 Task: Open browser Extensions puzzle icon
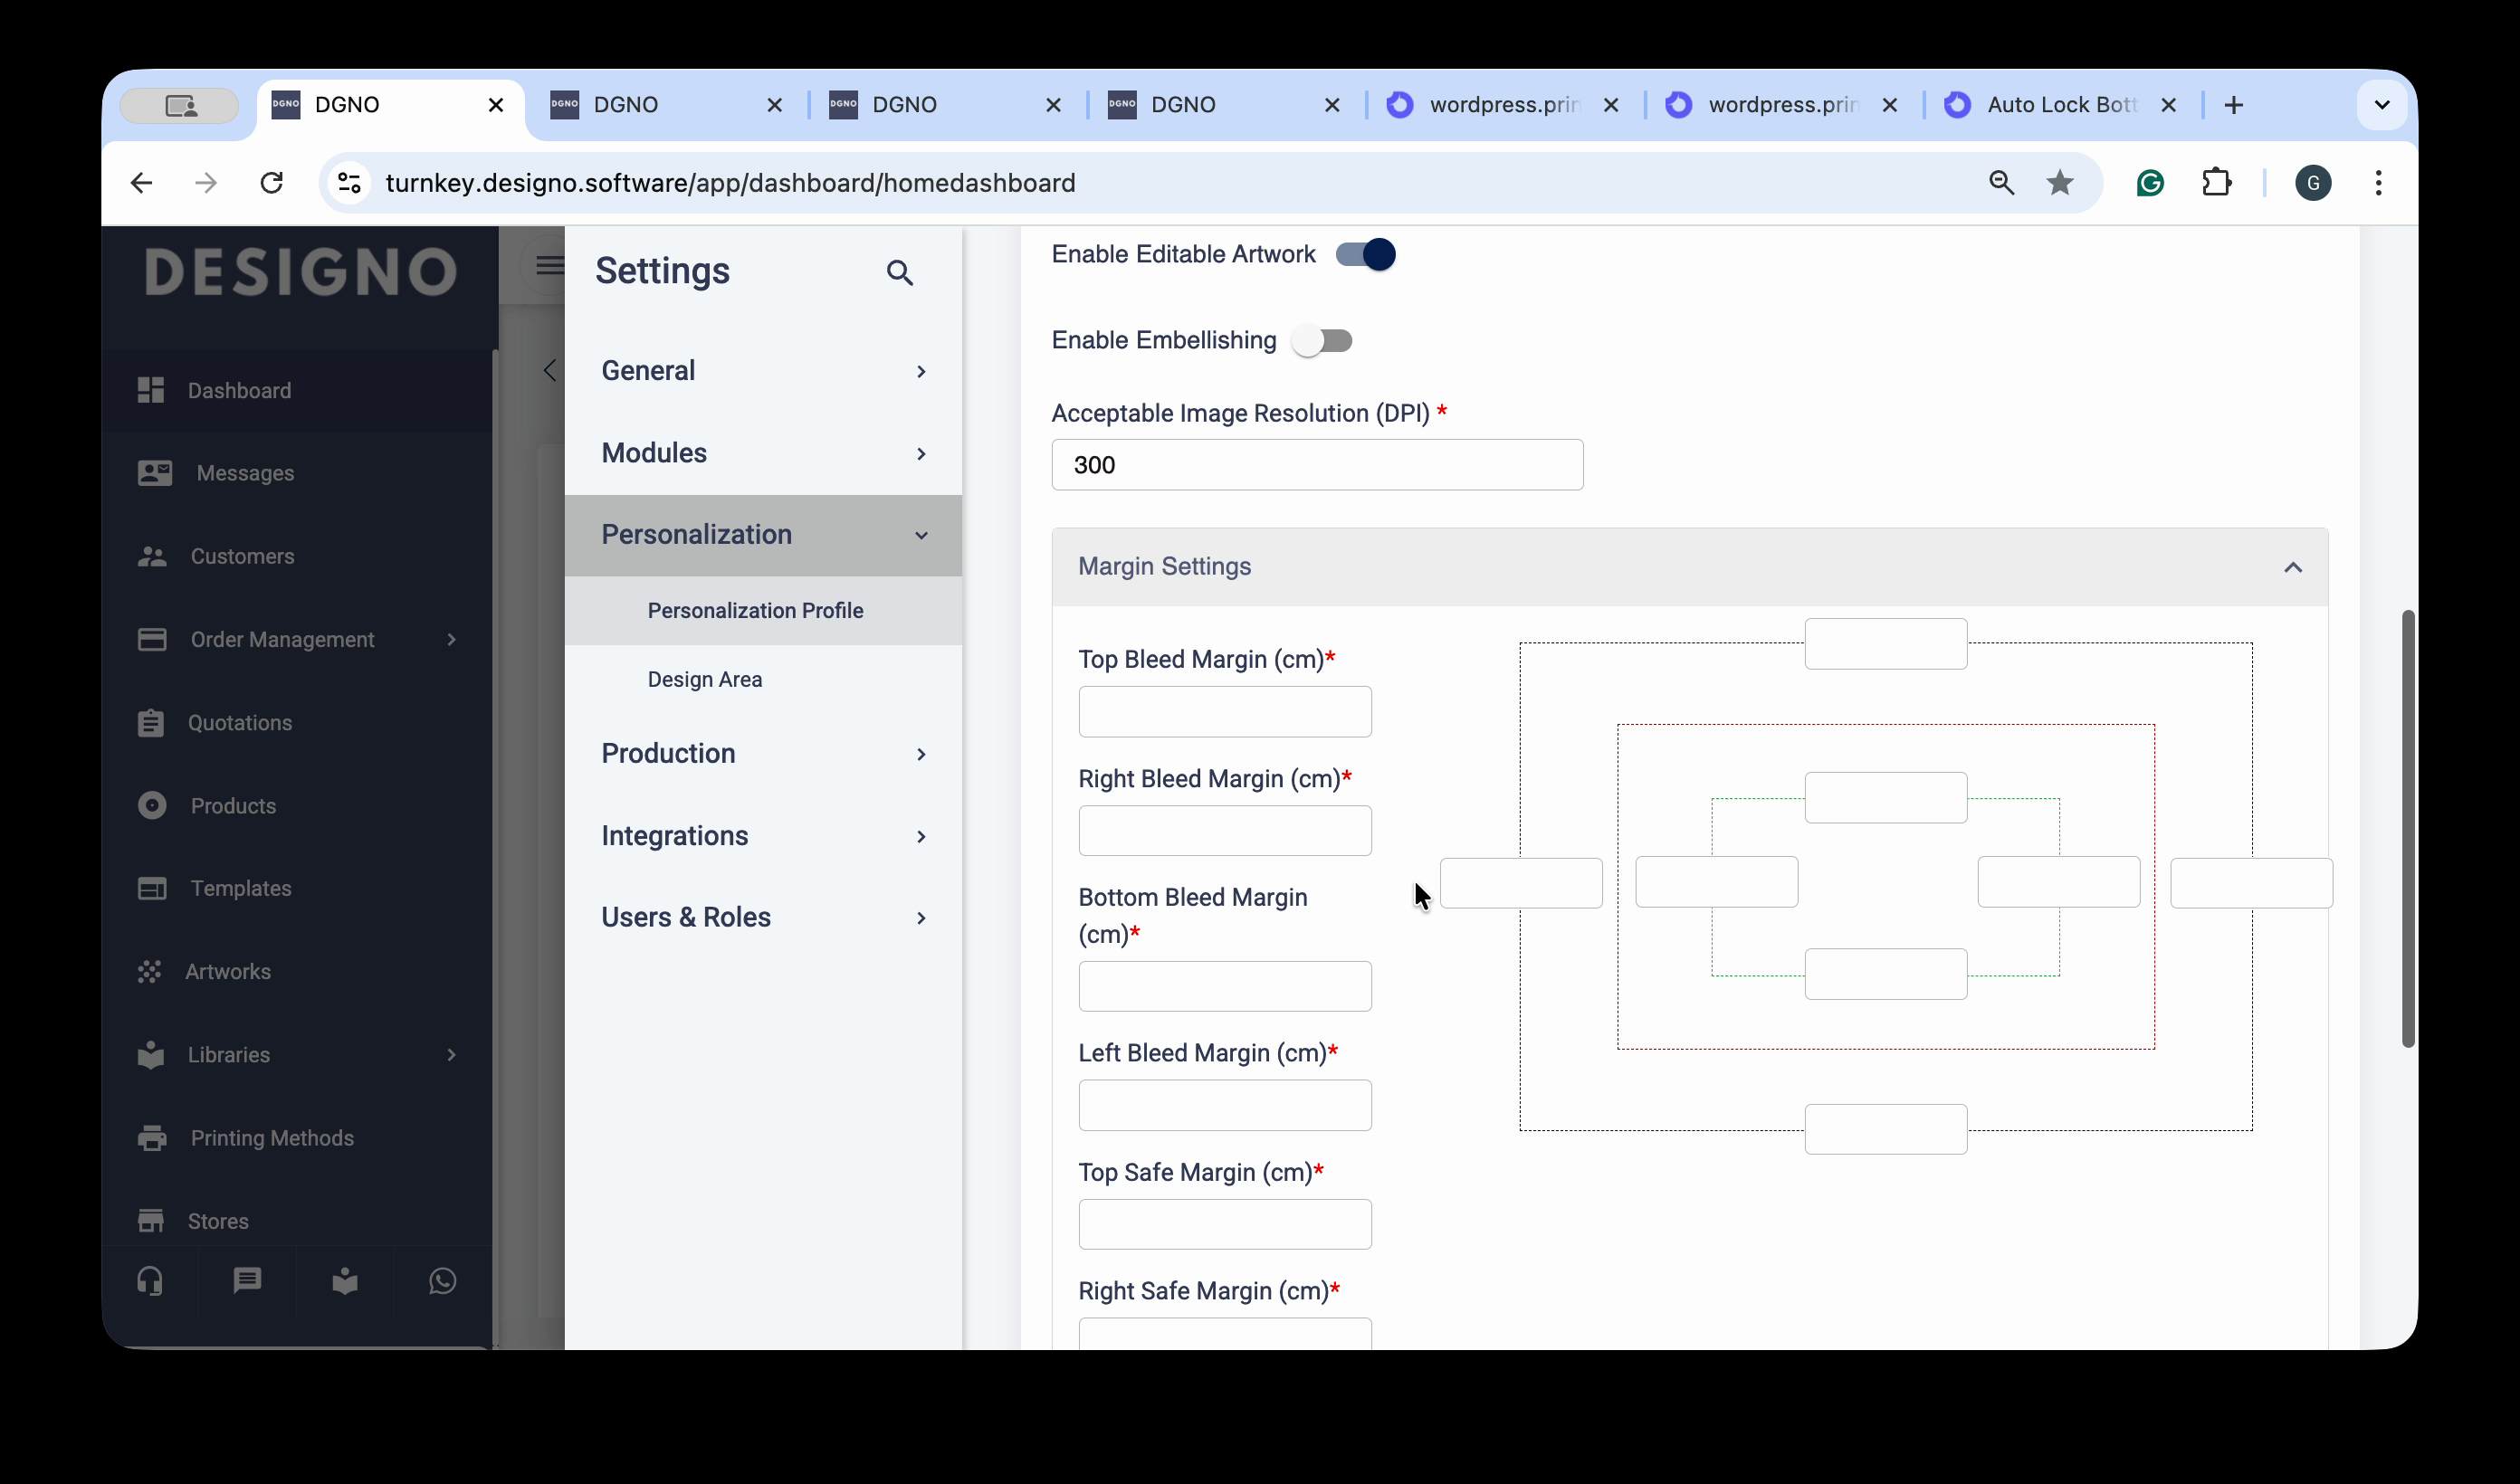(x=2216, y=183)
